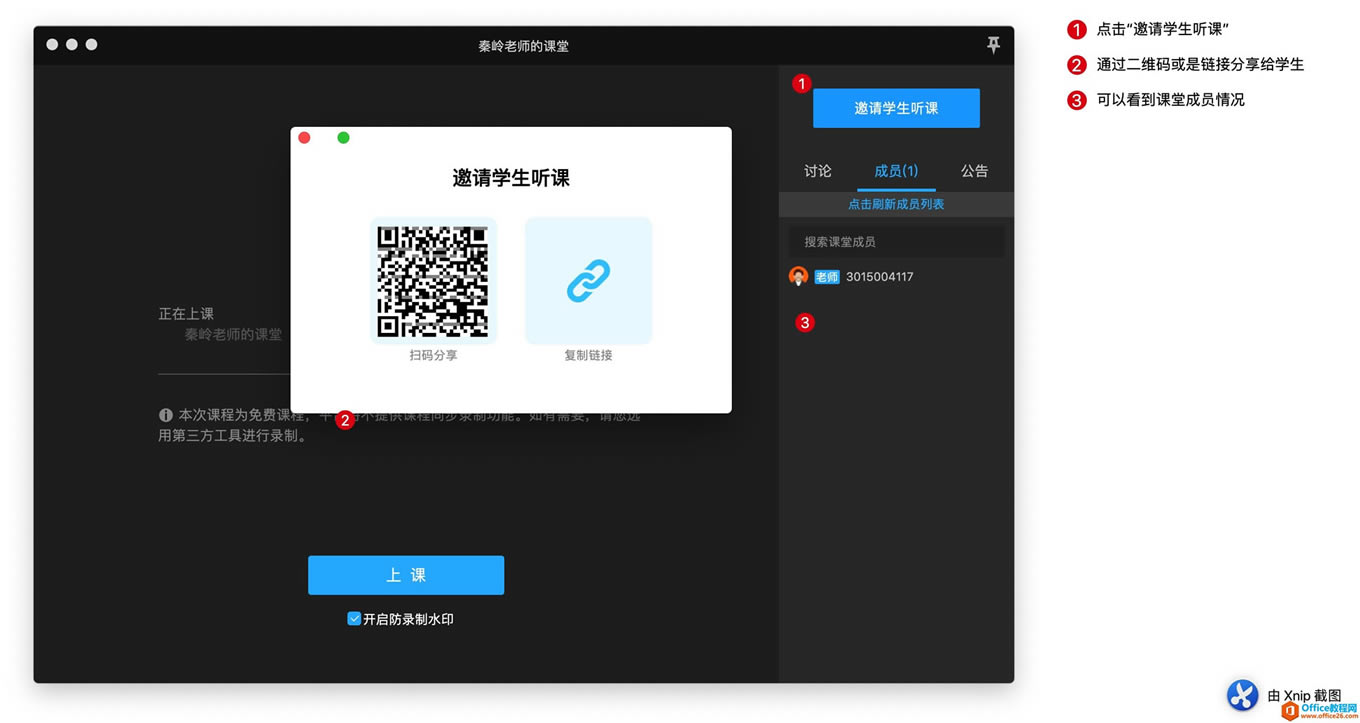Viewport: 1360px width, 723px height.
Task: Click the 正在上课 status text
Action: click(186, 314)
